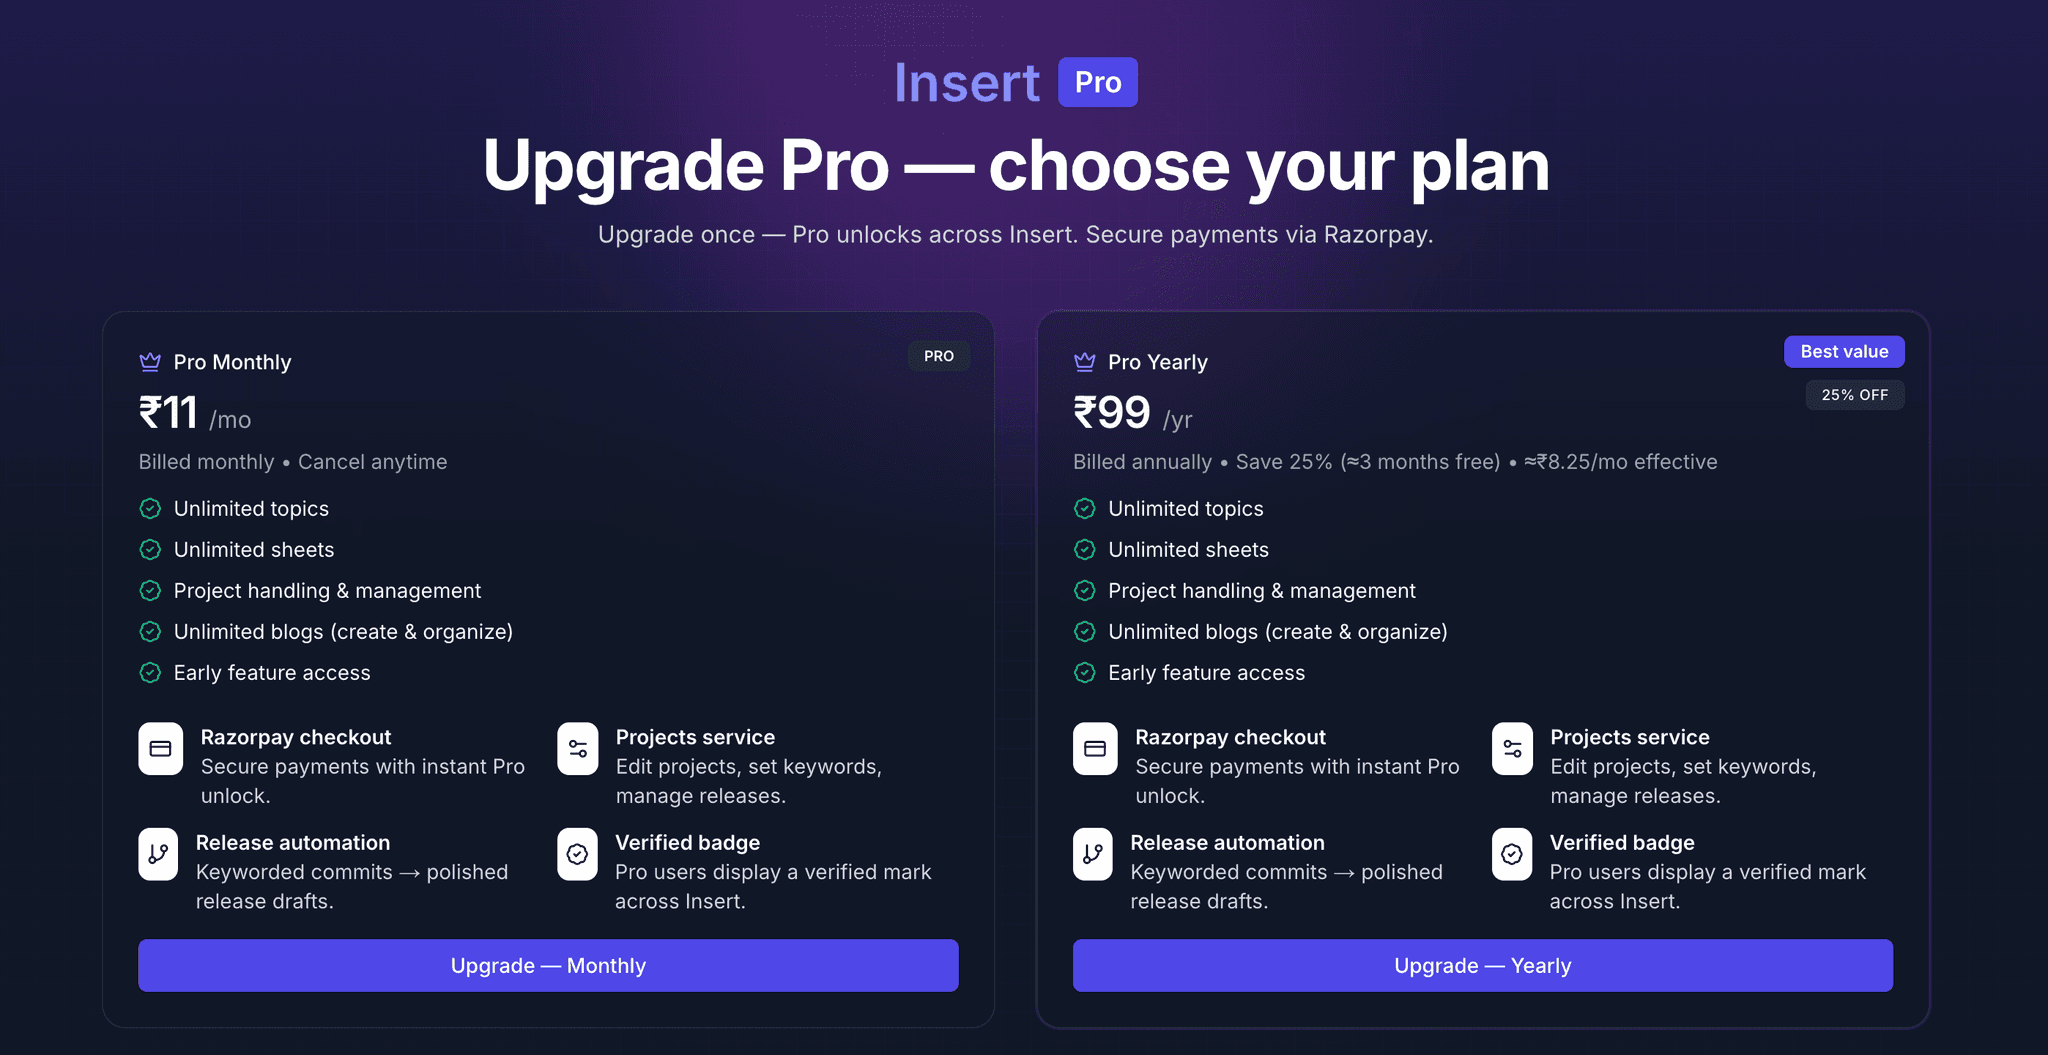Click the 25% OFF badge

pyautogui.click(x=1854, y=394)
